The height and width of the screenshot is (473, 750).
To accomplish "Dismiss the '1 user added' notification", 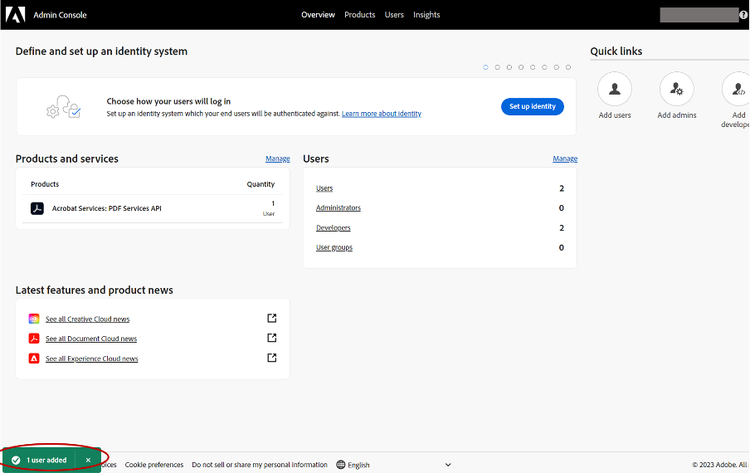I will 88,460.
